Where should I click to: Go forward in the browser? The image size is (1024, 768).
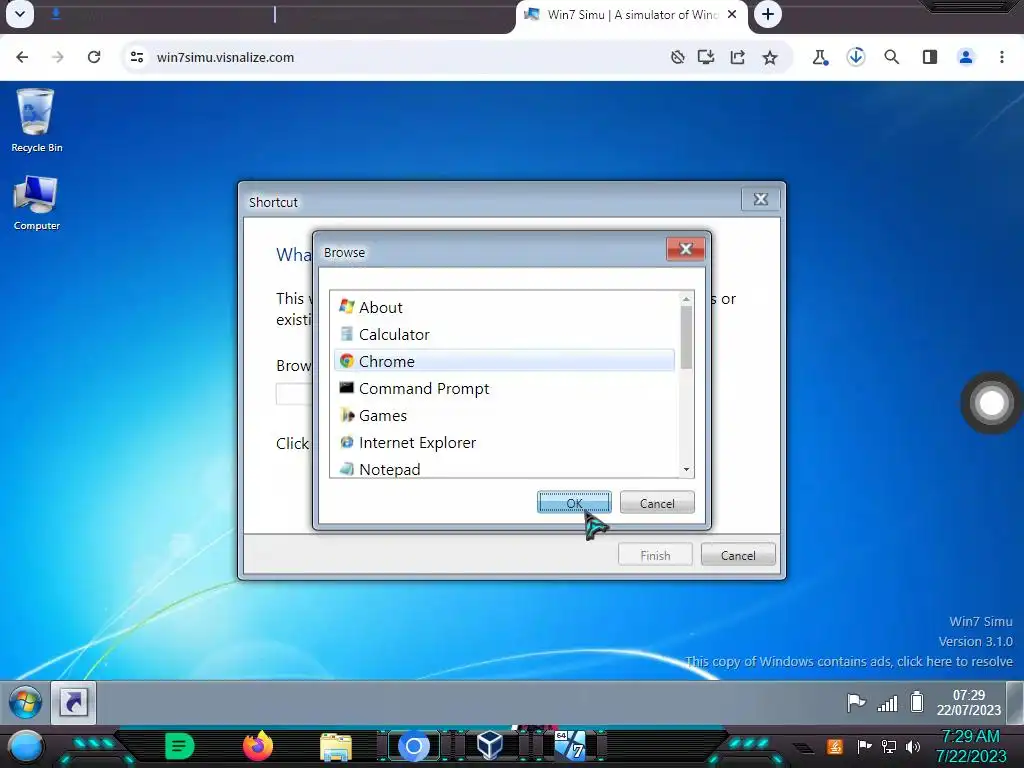coord(57,57)
